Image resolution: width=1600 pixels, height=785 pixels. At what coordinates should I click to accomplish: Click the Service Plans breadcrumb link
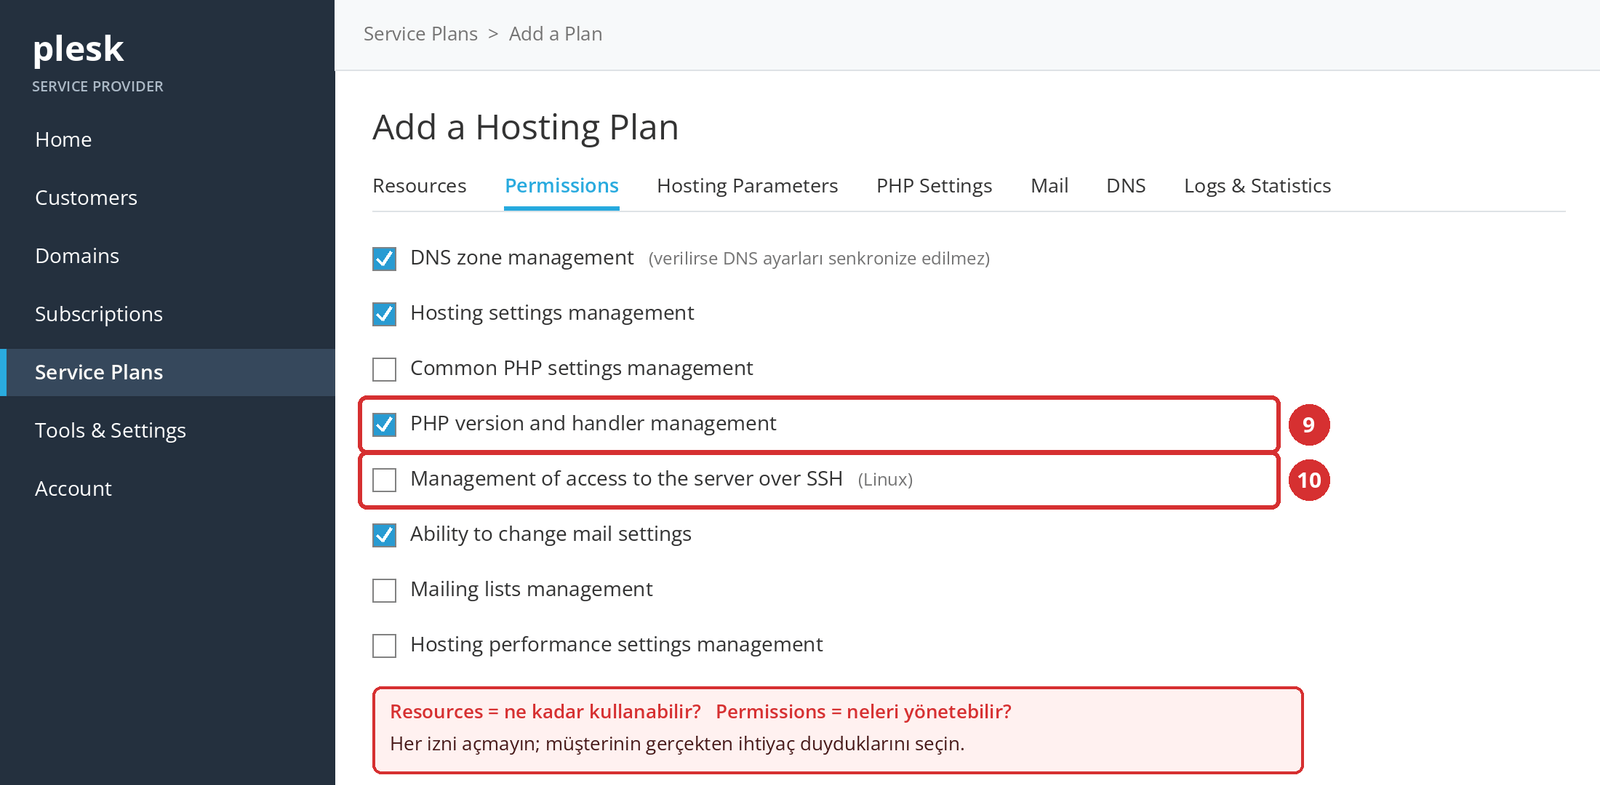(x=420, y=34)
